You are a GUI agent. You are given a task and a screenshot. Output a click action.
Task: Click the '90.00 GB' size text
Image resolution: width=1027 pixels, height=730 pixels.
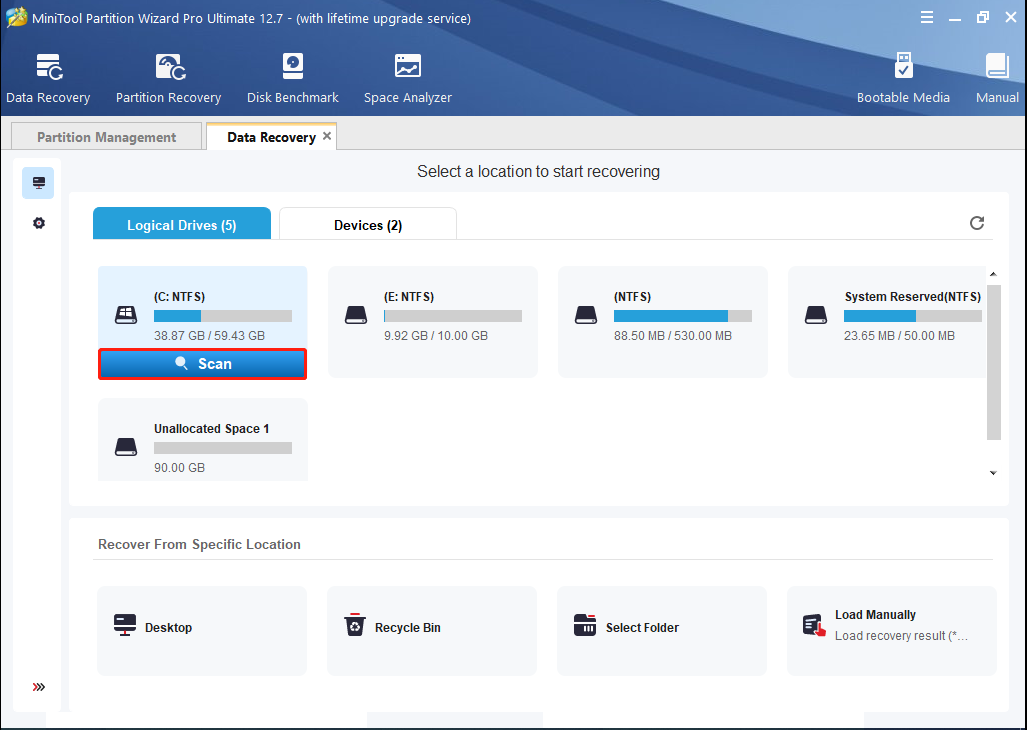(179, 468)
